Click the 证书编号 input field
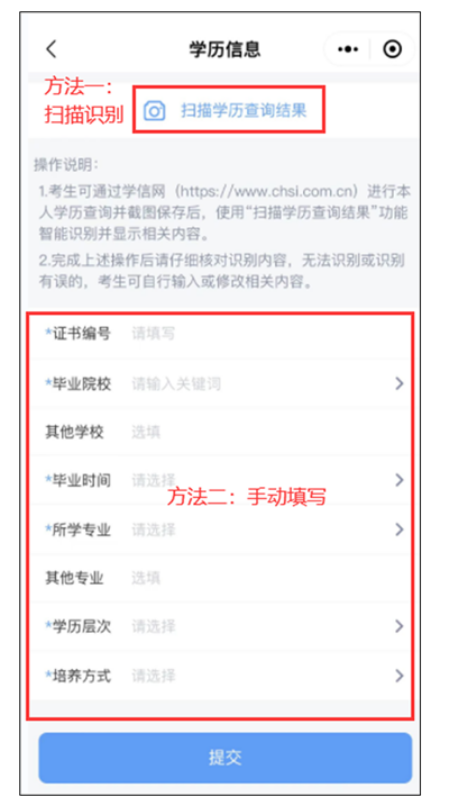This screenshot has width=468, height=799. pos(265,334)
